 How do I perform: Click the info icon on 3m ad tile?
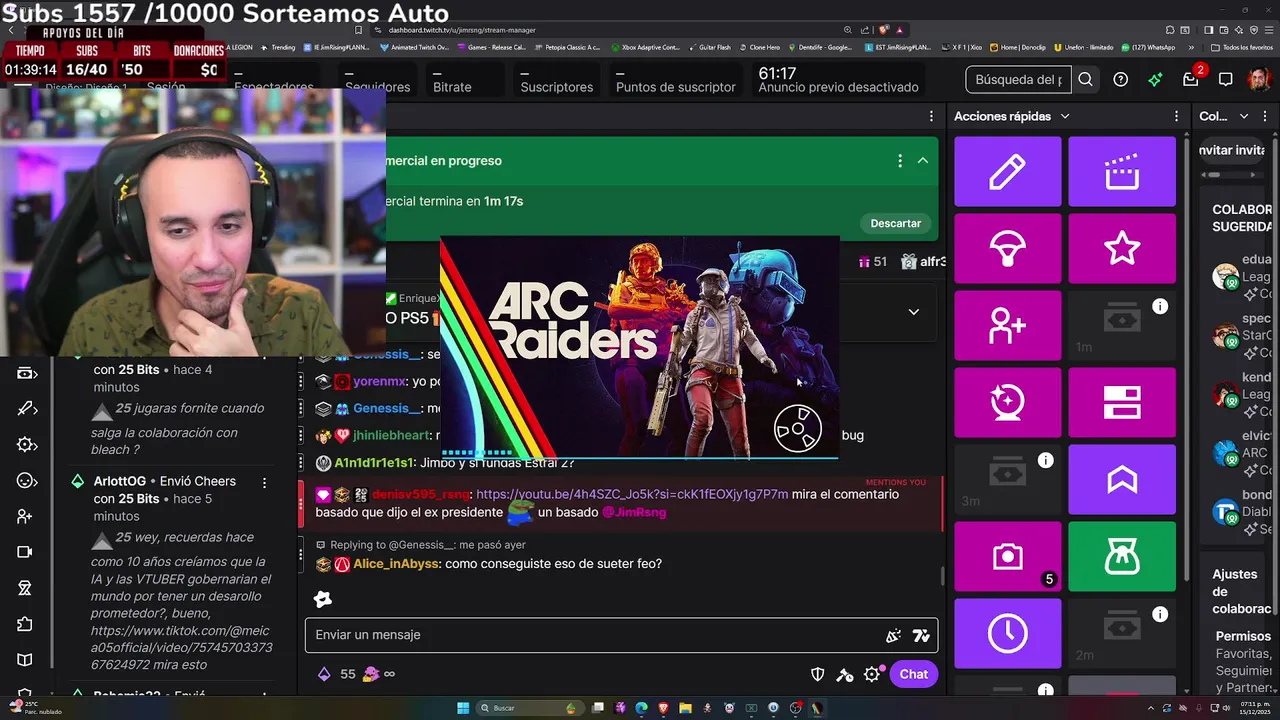tap(1045, 460)
